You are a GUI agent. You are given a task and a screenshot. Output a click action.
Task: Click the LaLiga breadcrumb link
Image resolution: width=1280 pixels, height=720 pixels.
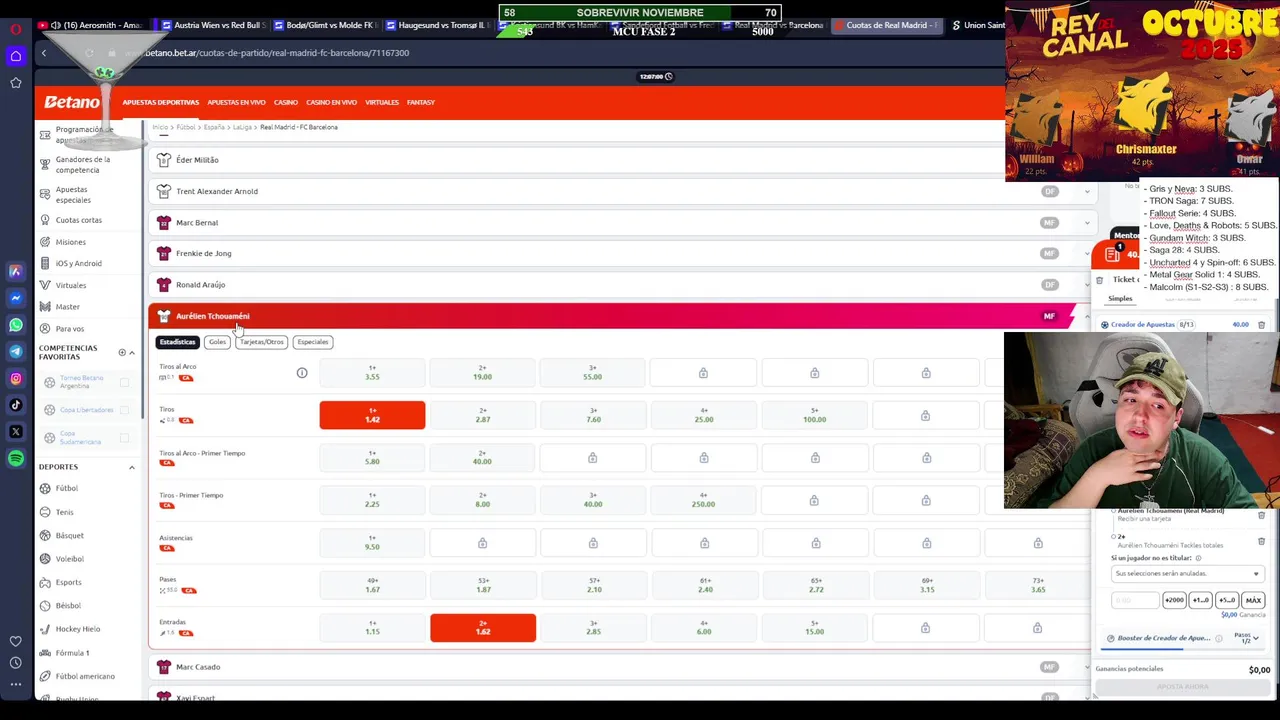(243, 128)
